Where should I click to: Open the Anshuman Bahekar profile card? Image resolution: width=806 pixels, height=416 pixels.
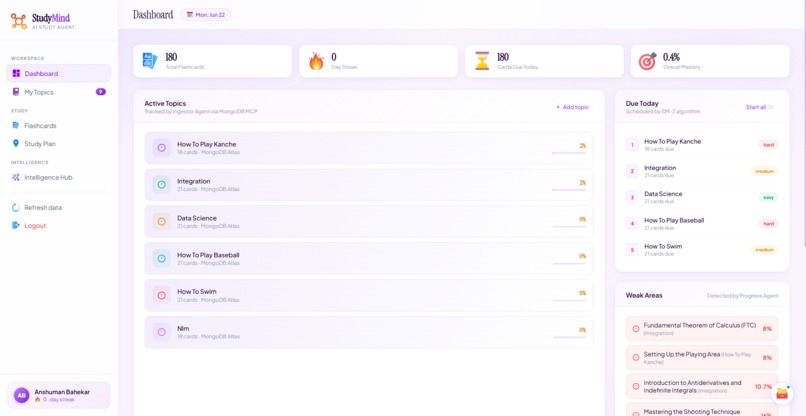(x=59, y=395)
